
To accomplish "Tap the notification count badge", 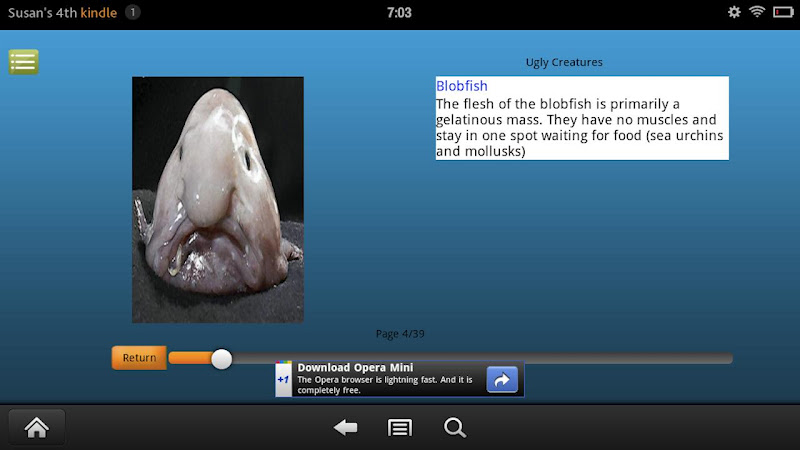I will pos(133,12).
